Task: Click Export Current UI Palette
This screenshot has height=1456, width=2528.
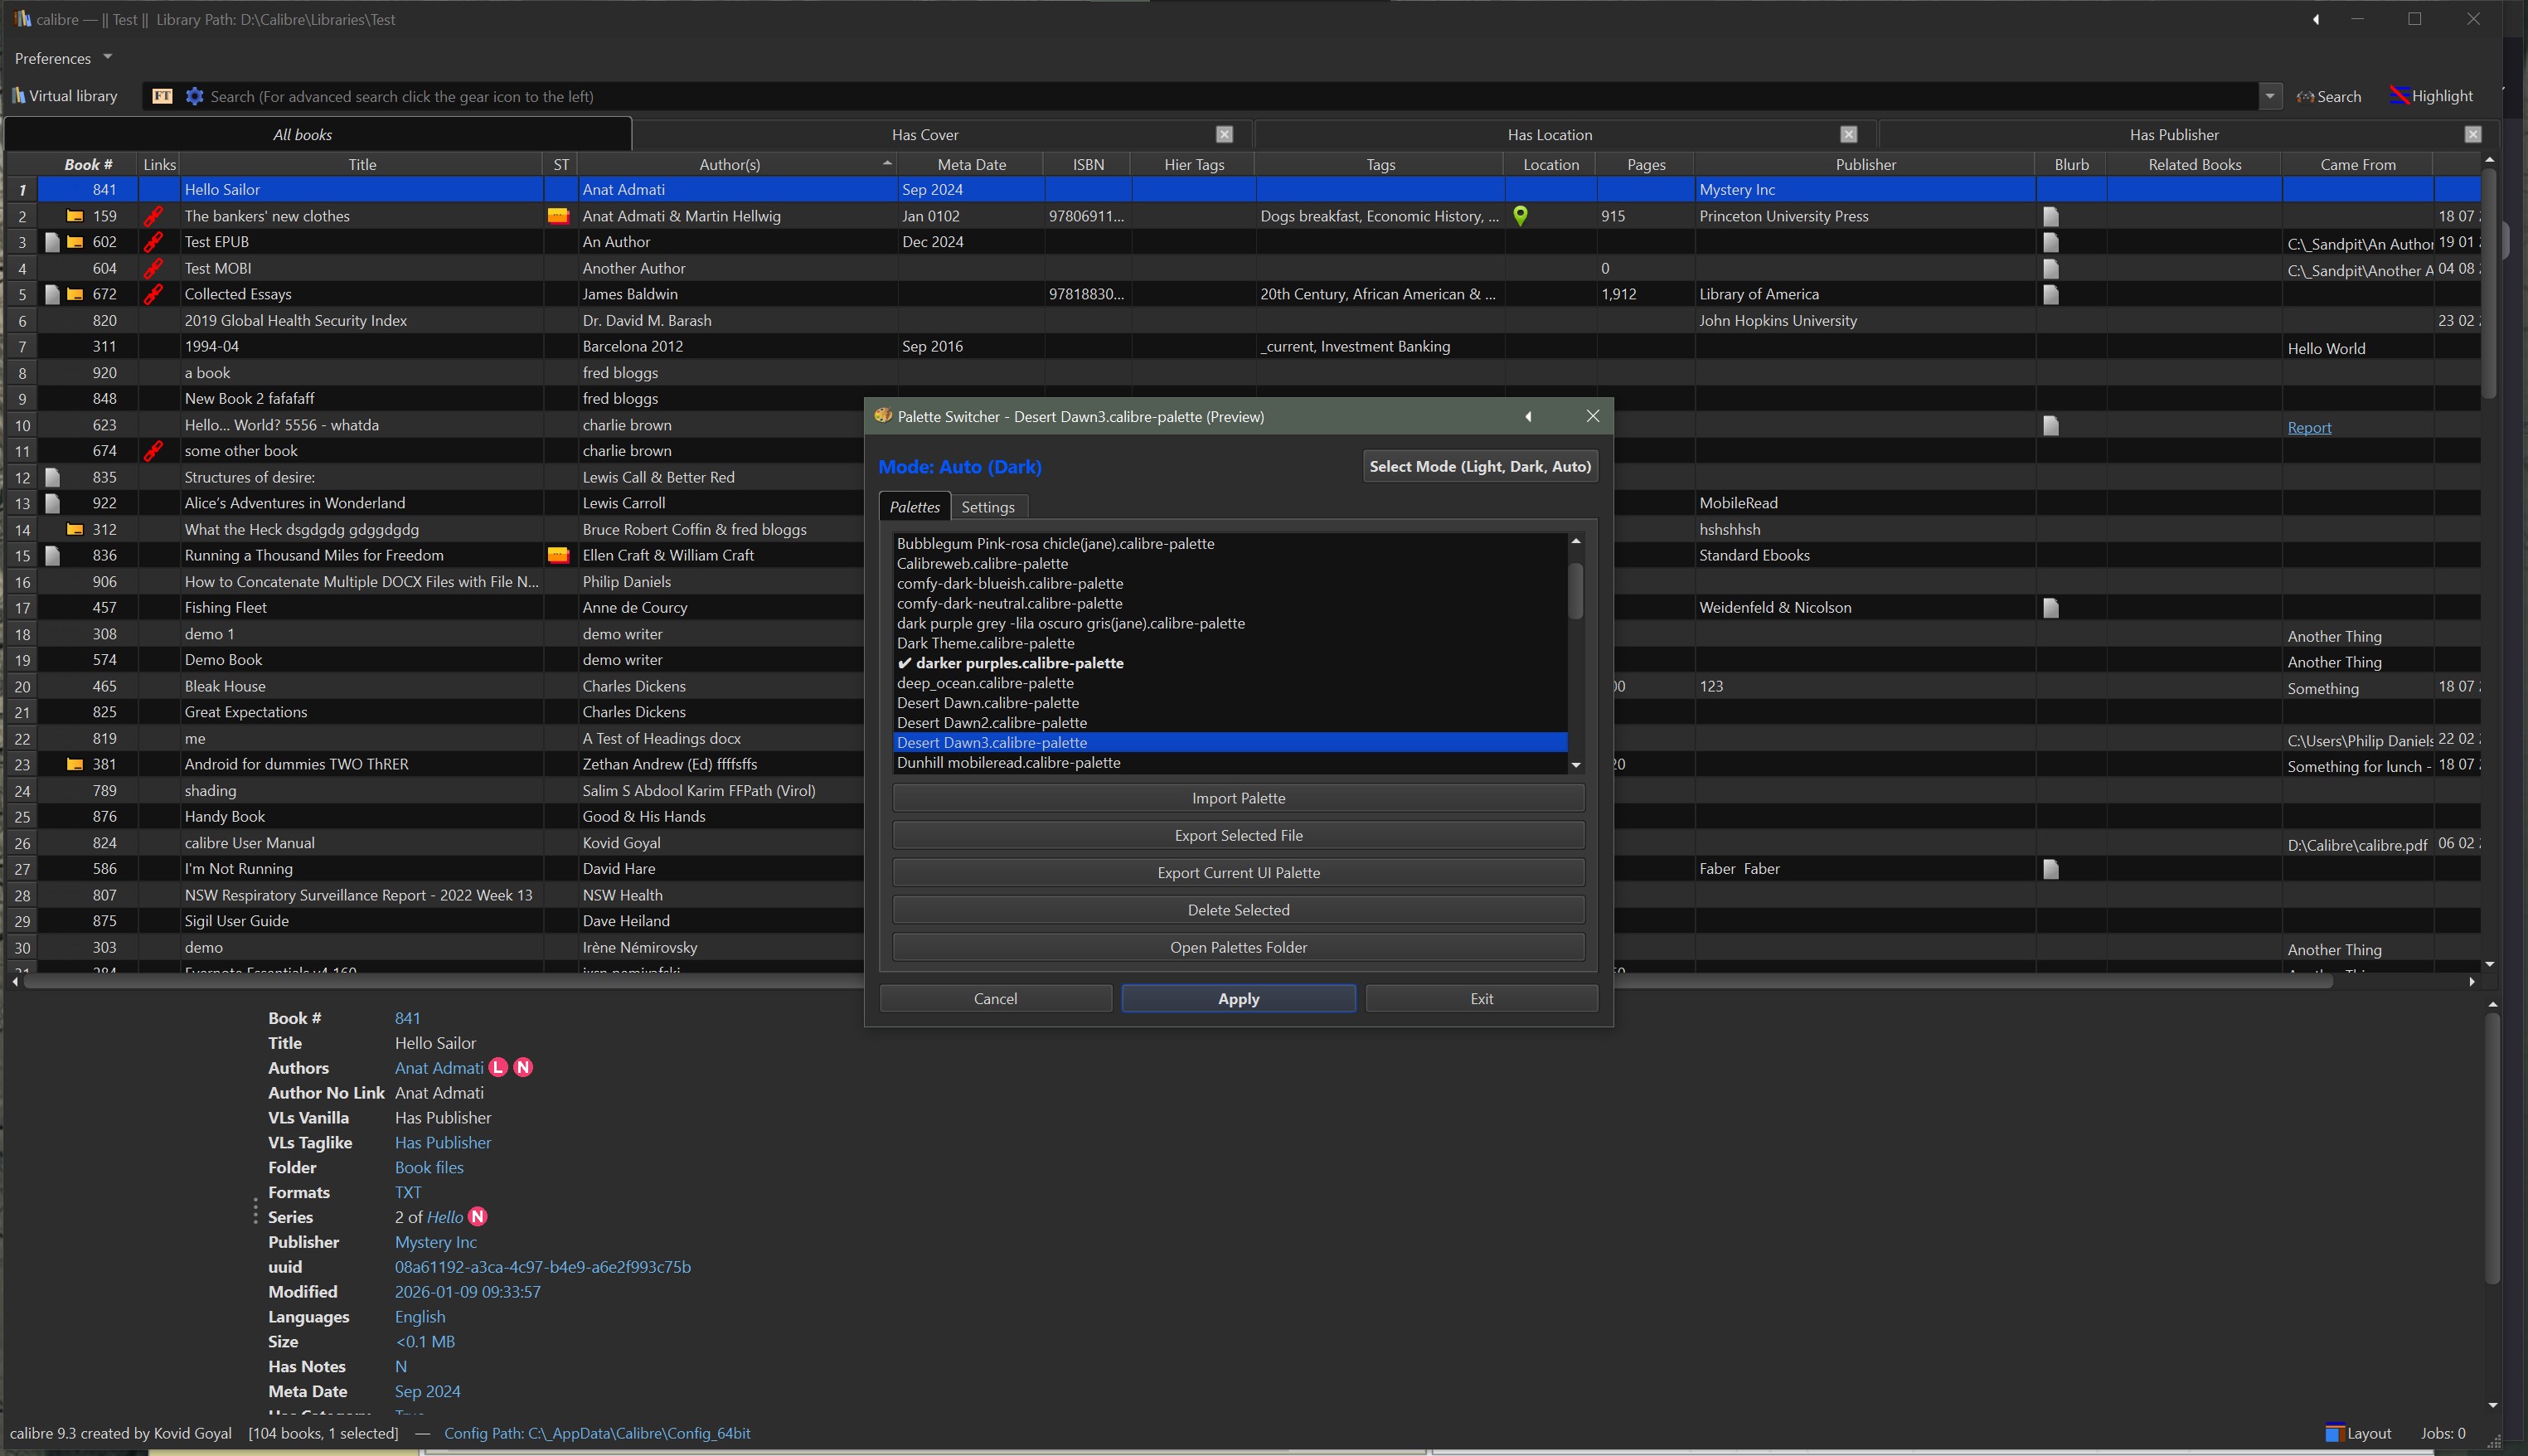Action: tap(1237, 872)
